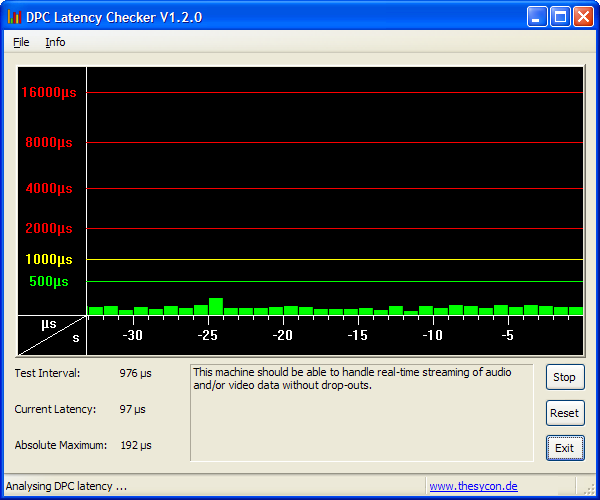Screen dimensions: 600x500
Task: Close the DPC Latency Checker window
Action: point(583,17)
